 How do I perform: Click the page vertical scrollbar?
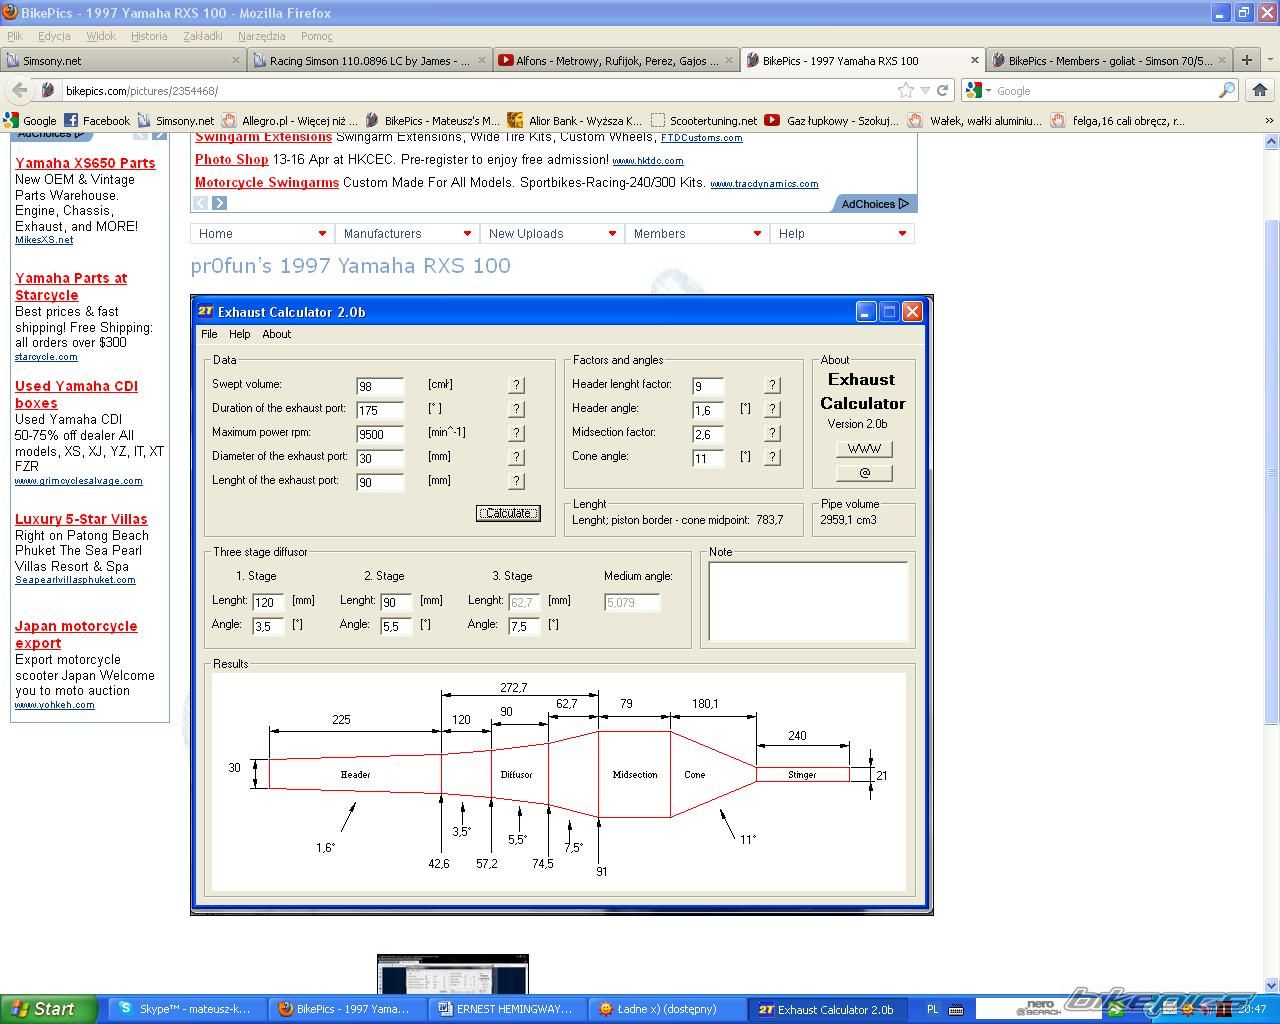click(1272, 472)
